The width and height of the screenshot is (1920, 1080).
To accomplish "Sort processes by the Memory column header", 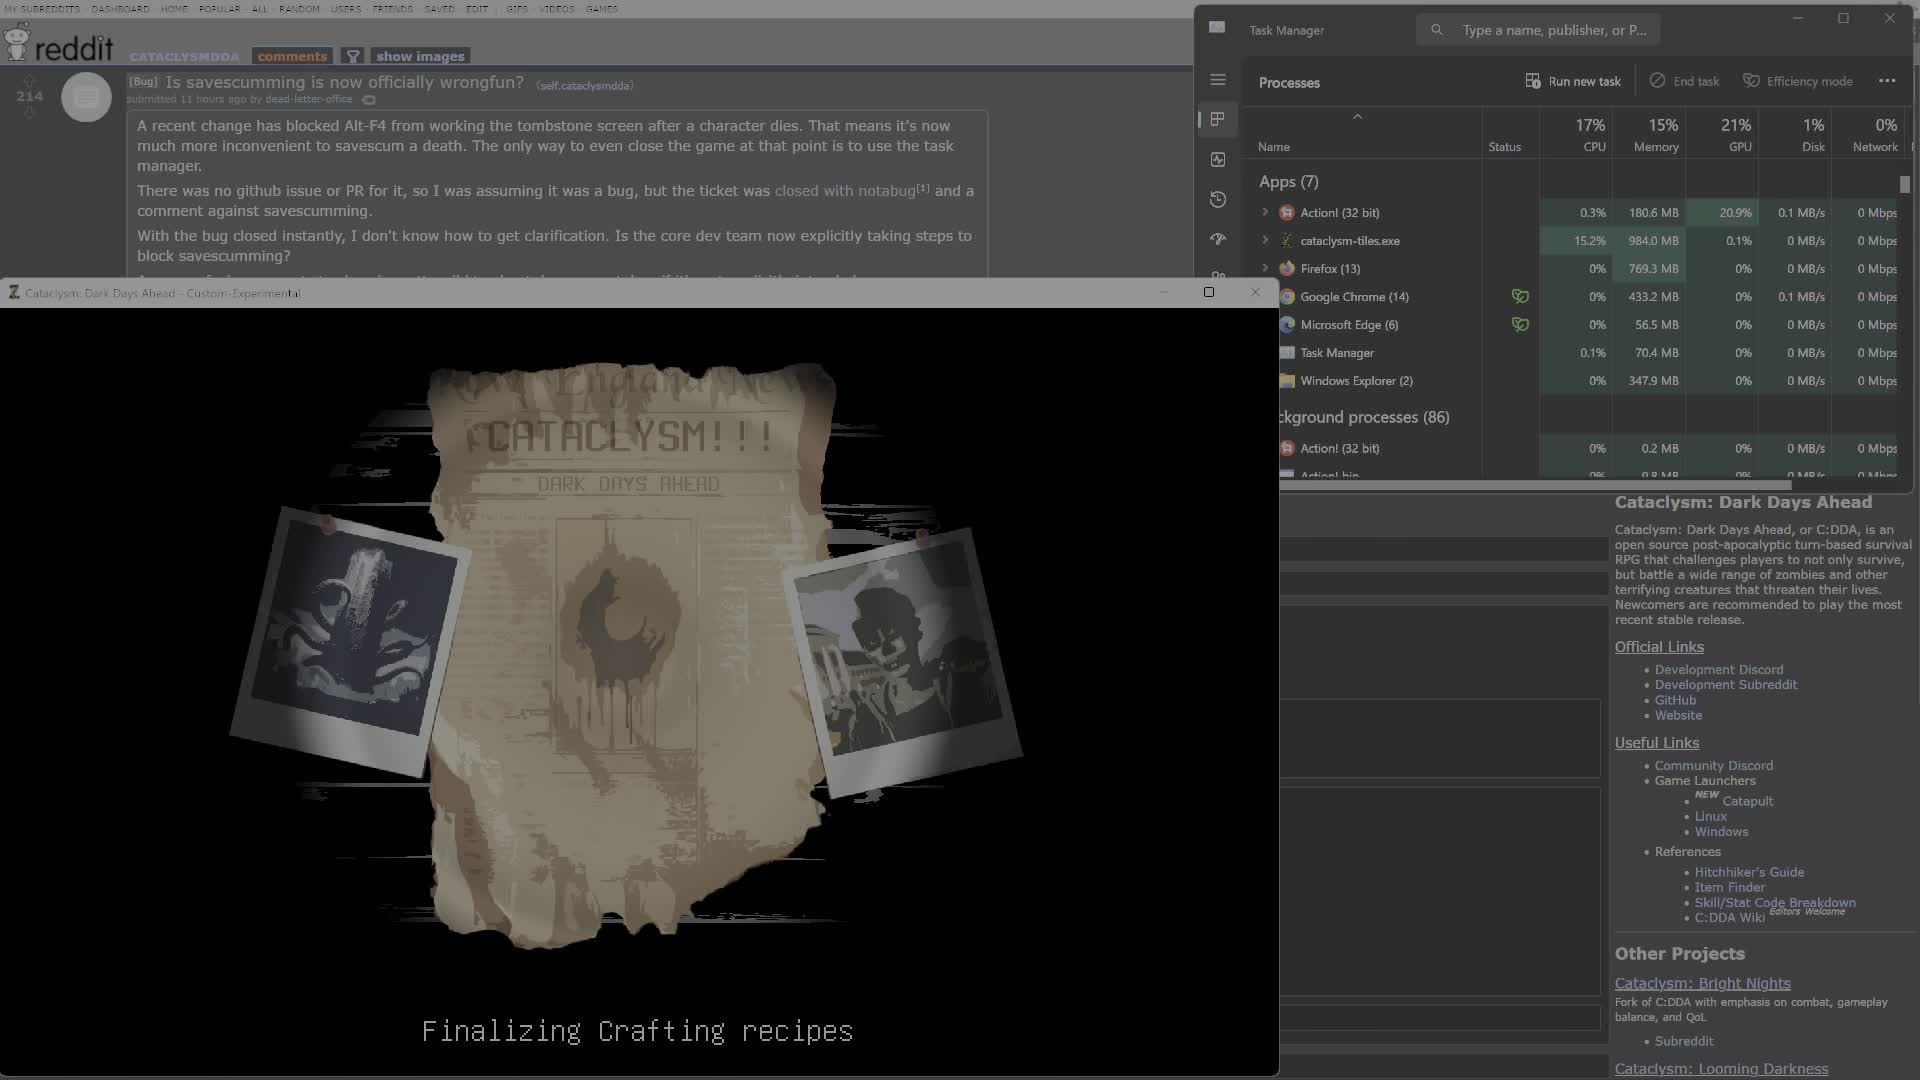I will [1649, 134].
